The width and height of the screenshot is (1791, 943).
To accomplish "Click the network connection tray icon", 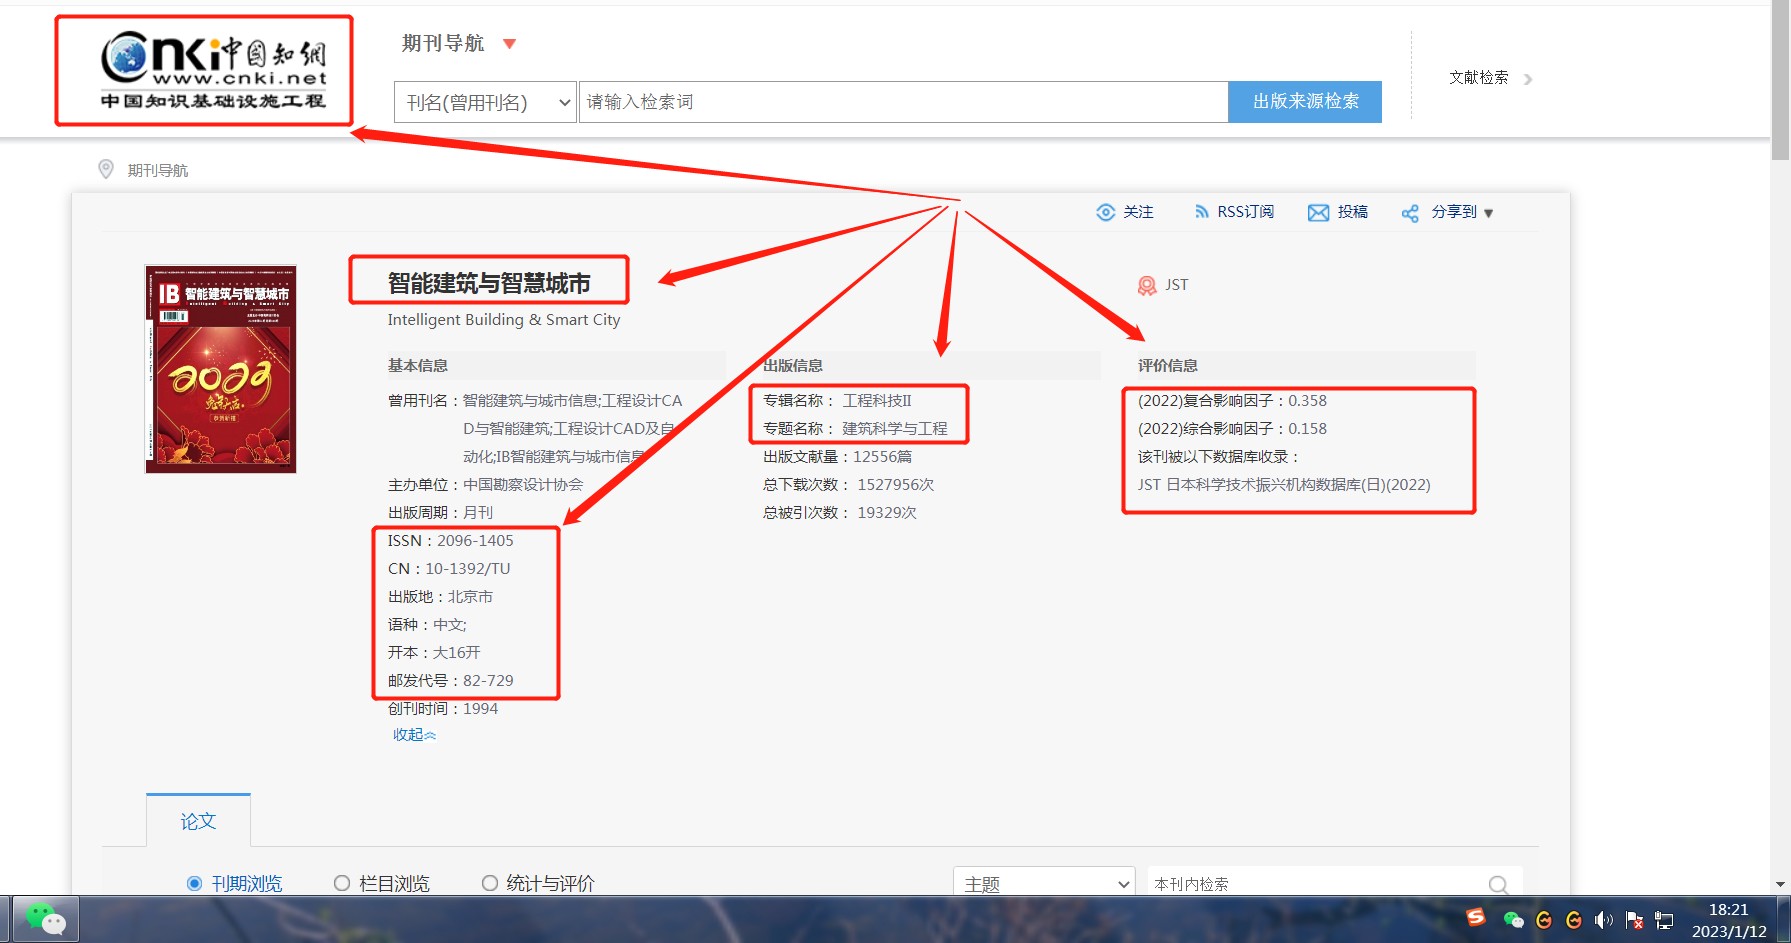I will coord(1664,920).
